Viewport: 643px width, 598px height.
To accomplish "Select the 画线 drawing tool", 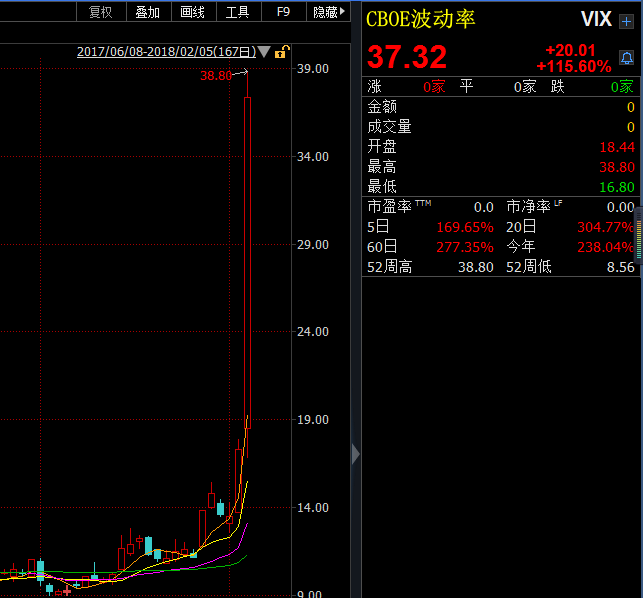I will 192,12.
